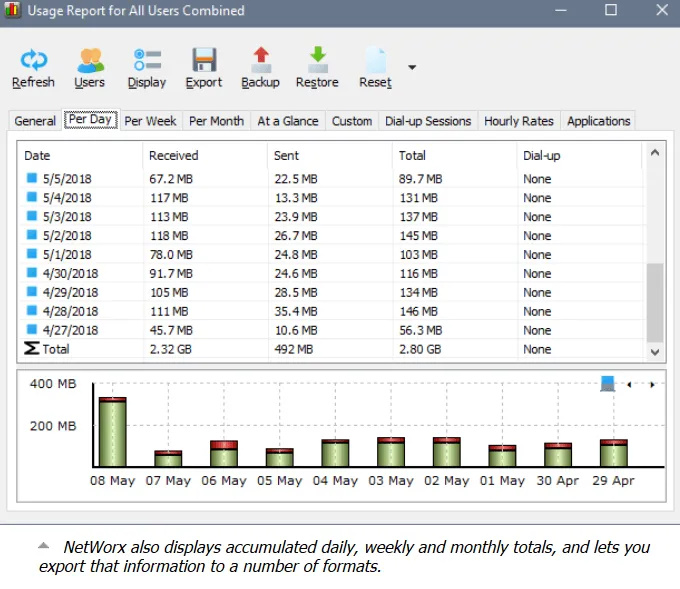Collapse the caption triangle below the window
This screenshot has height=589, width=680.
click(43, 545)
